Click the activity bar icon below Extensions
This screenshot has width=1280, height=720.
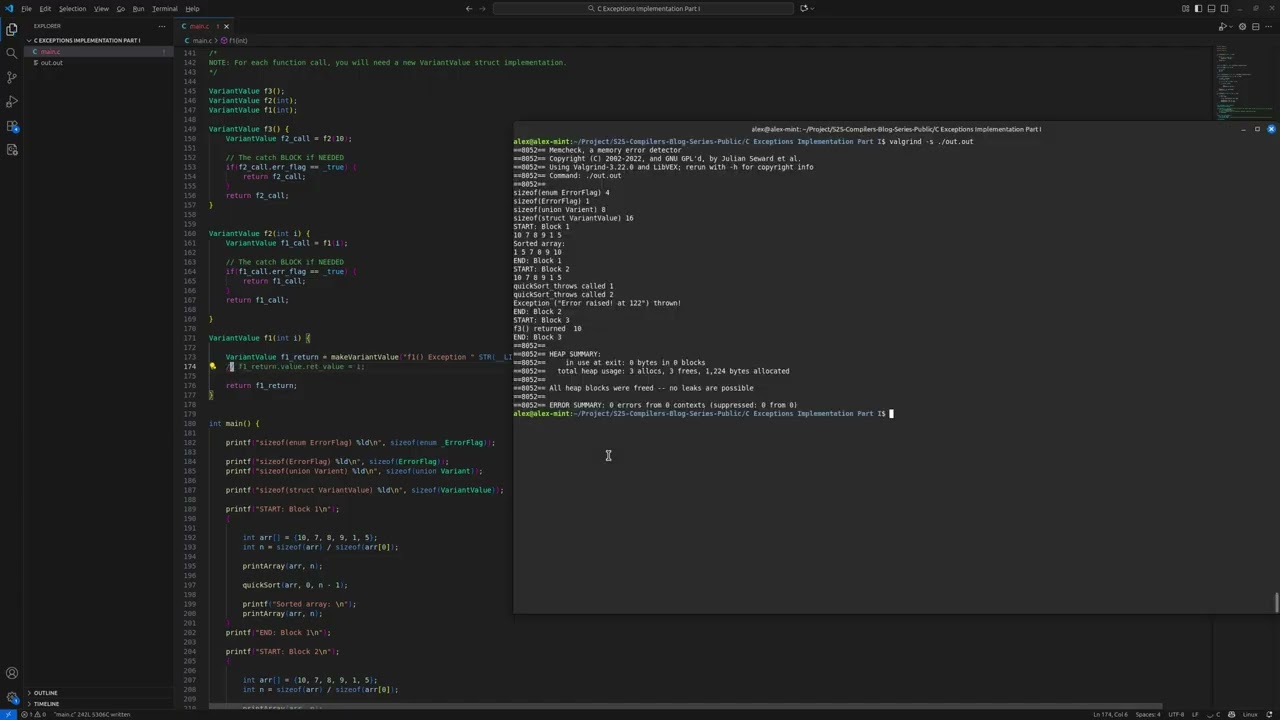click(x=12, y=150)
